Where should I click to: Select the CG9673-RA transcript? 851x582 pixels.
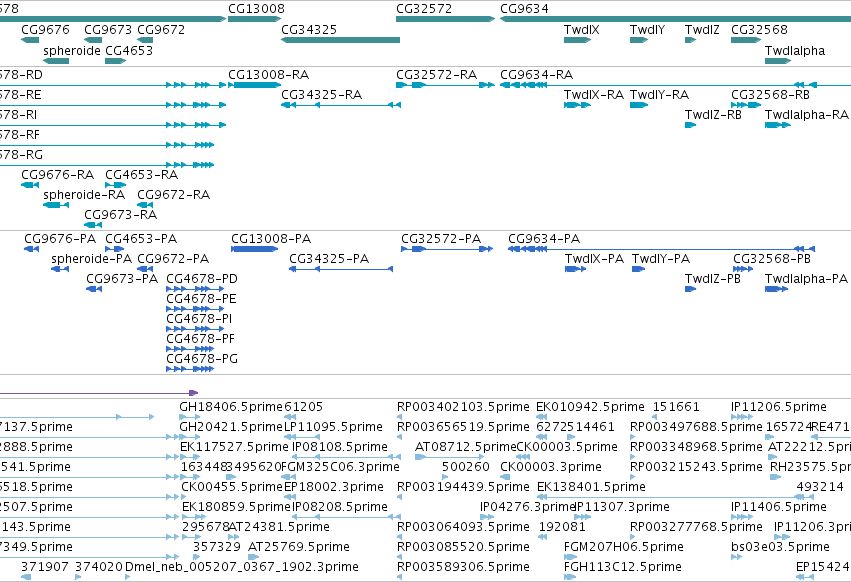click(93, 225)
